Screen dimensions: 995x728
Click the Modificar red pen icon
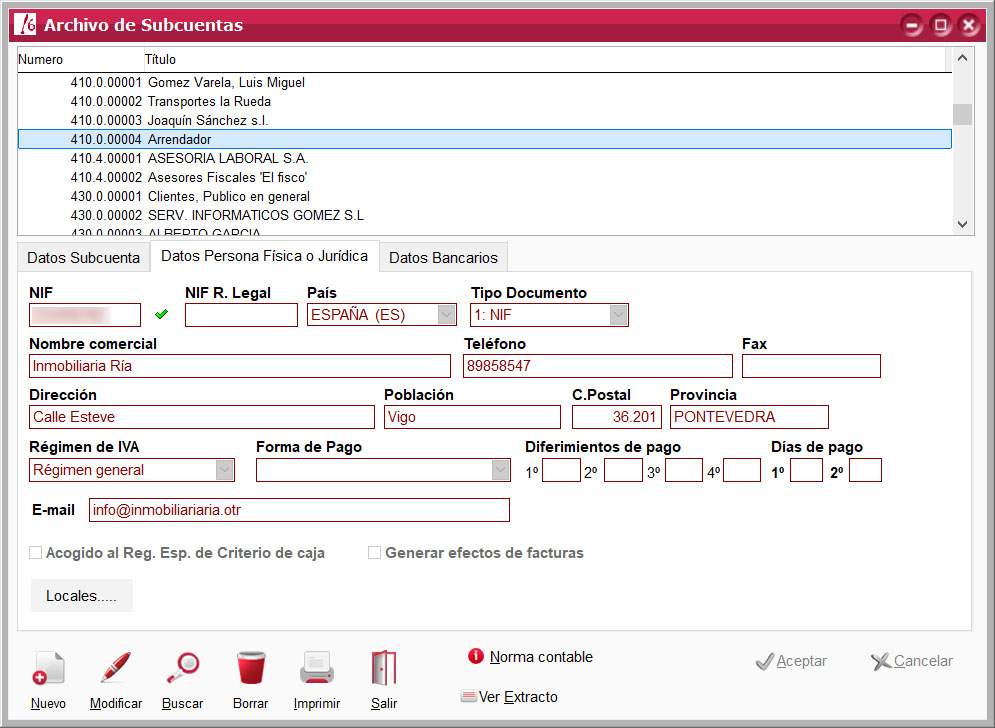115,668
